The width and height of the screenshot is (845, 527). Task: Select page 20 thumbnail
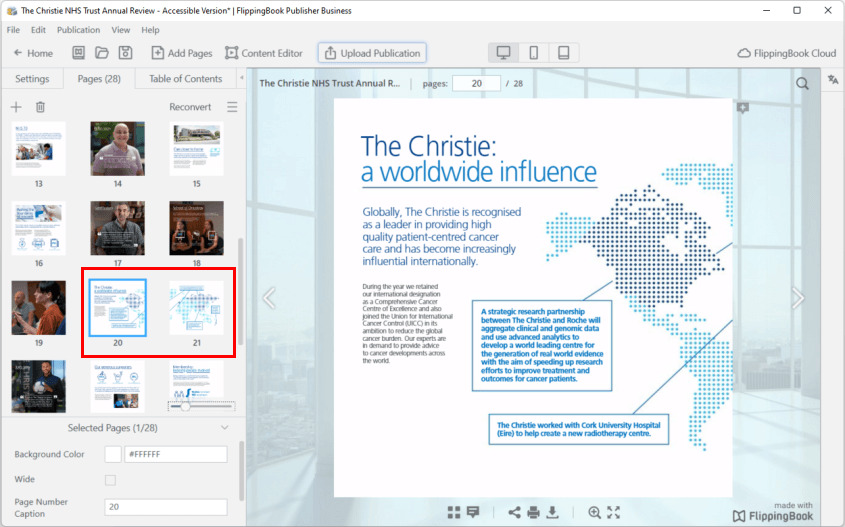tap(117, 308)
